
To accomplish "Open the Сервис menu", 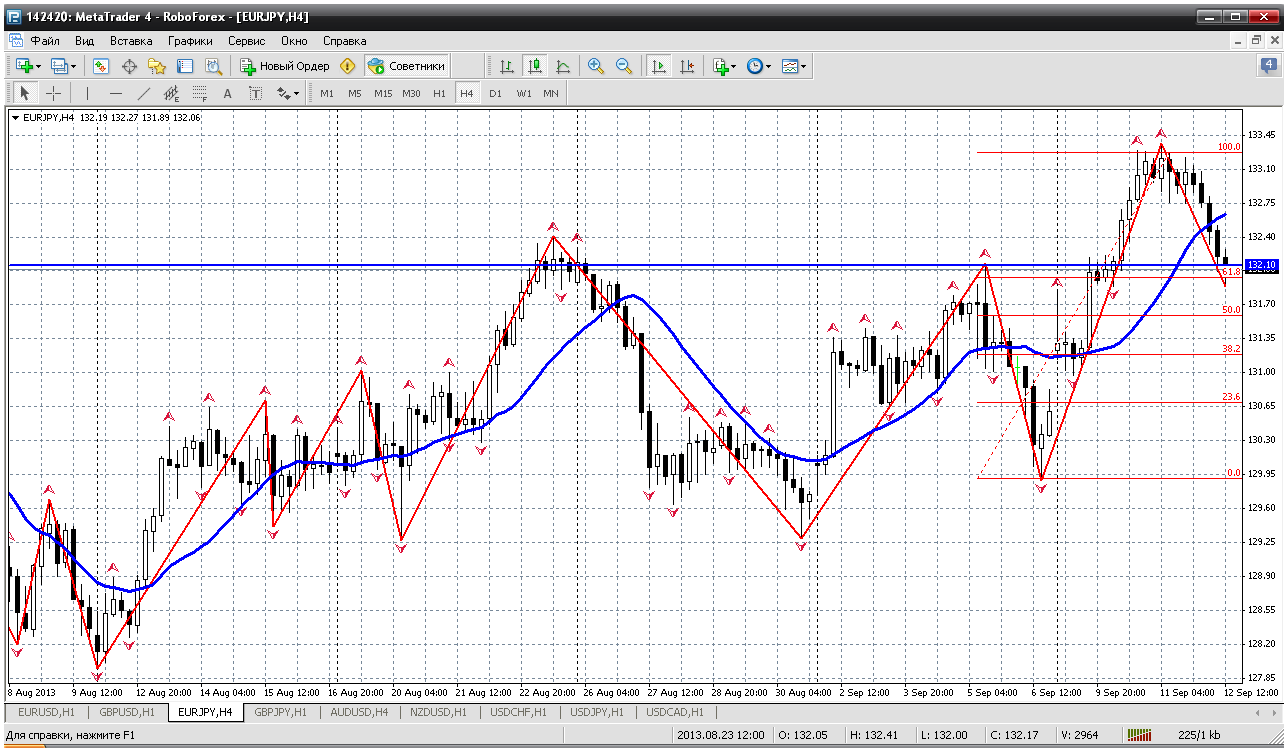I will (246, 41).
